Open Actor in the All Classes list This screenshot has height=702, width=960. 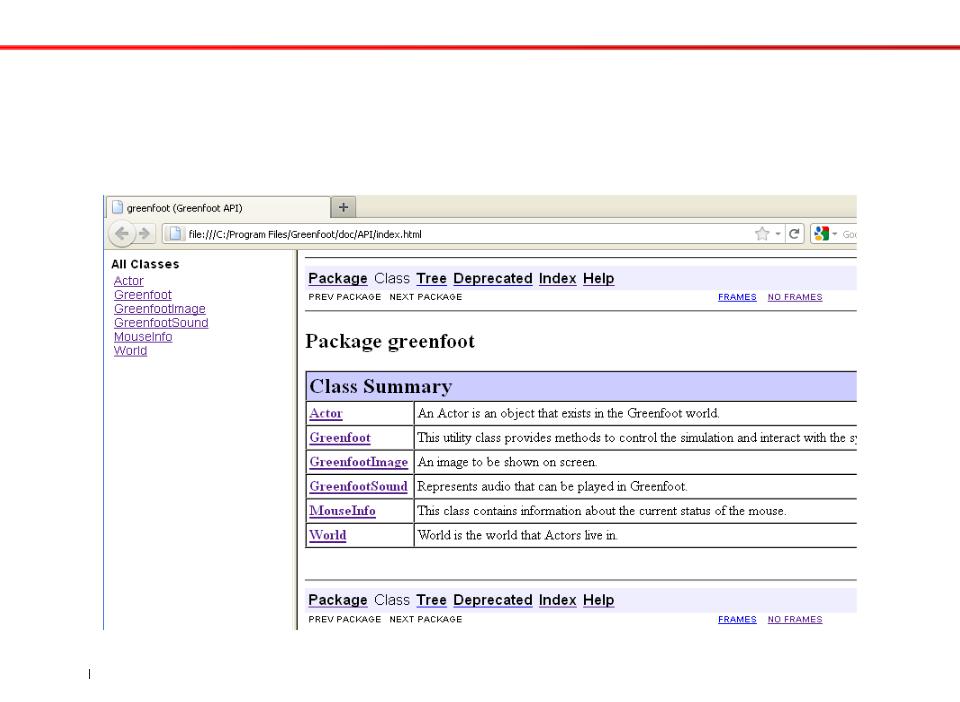click(129, 281)
